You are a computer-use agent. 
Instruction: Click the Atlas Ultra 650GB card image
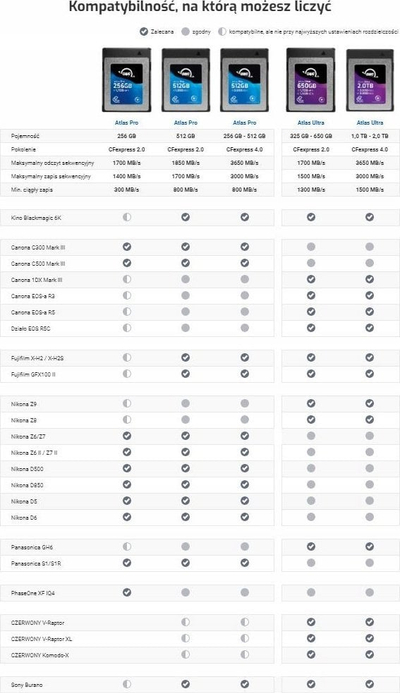click(311, 80)
